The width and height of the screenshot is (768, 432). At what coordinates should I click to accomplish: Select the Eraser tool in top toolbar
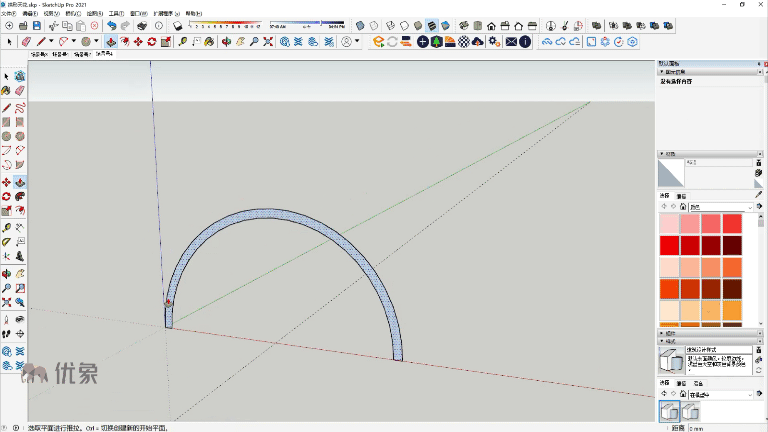(x=26, y=42)
